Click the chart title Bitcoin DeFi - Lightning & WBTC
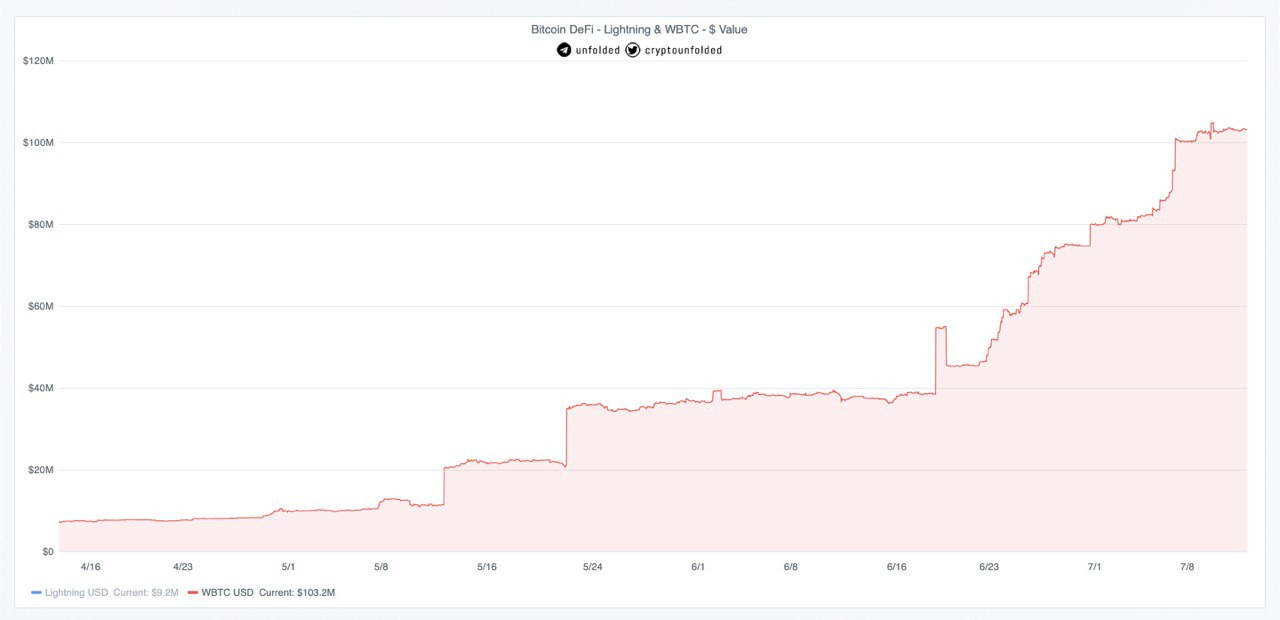 (640, 30)
